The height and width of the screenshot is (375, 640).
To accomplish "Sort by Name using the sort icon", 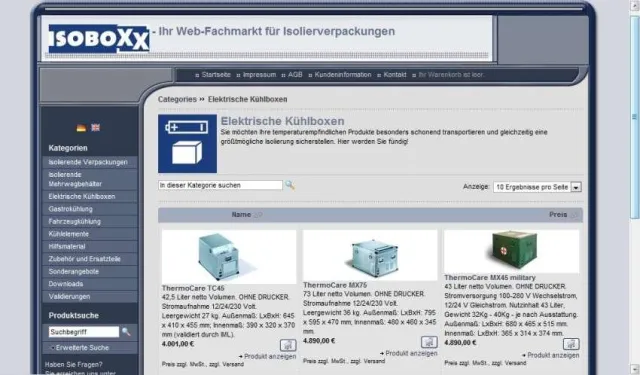I will [258, 215].
